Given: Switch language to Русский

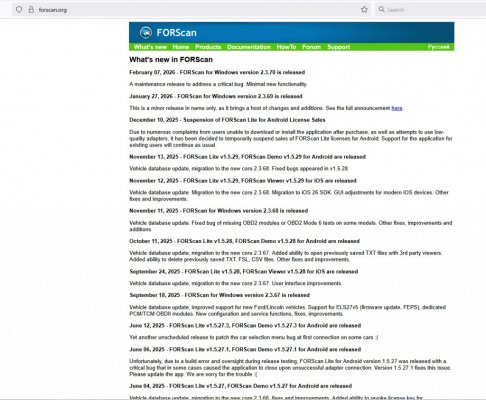Looking at the screenshot, I should pyautogui.click(x=438, y=47).
